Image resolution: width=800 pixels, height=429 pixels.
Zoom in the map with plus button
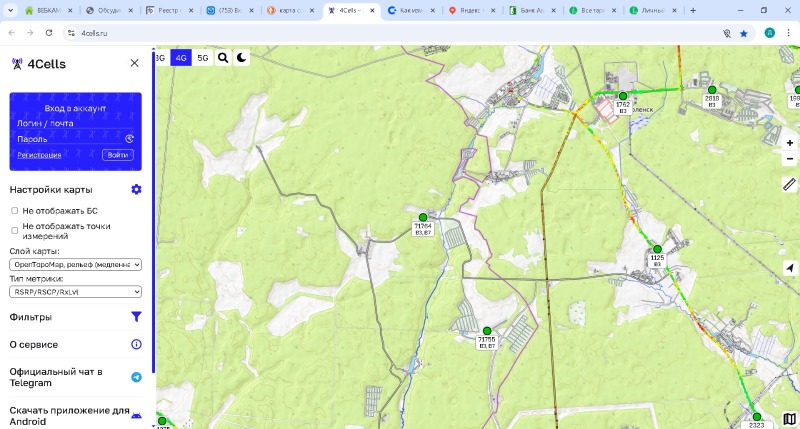click(789, 143)
